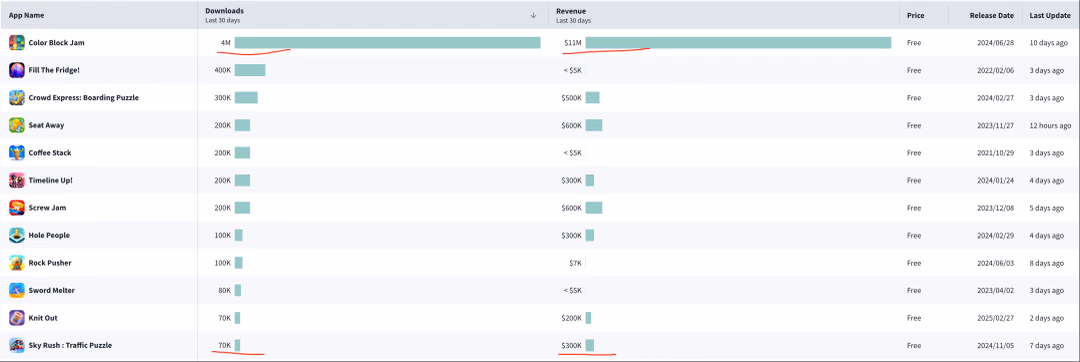Open the Sword Melter app link
Image resolution: width=1080 pixels, height=362 pixels.
tap(52, 290)
